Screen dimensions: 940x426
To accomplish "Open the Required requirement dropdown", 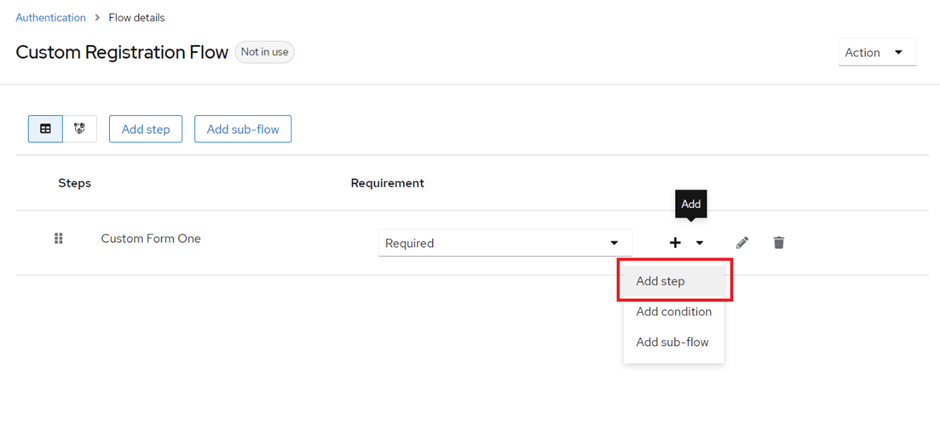I will tap(505, 243).
